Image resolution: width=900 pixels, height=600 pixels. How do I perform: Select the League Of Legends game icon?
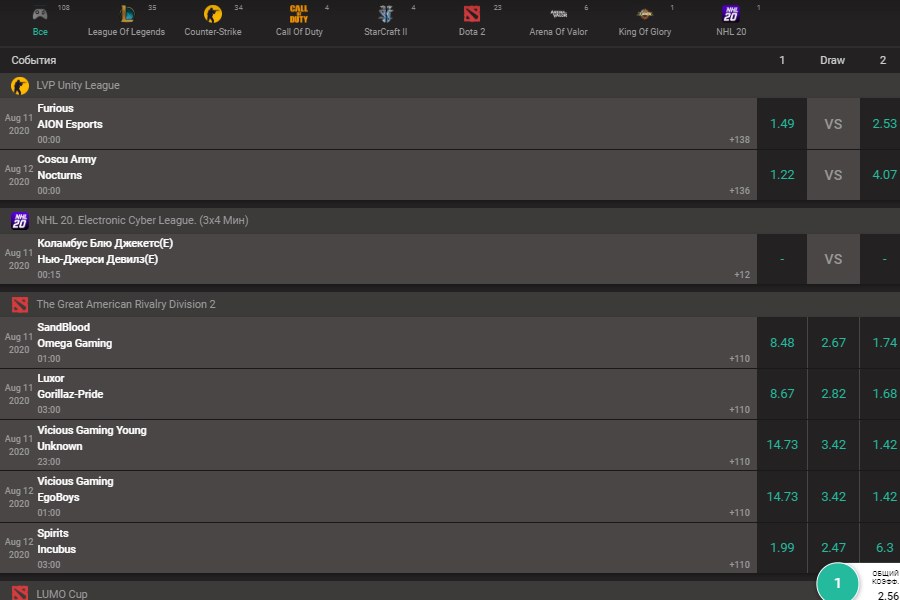[126, 14]
